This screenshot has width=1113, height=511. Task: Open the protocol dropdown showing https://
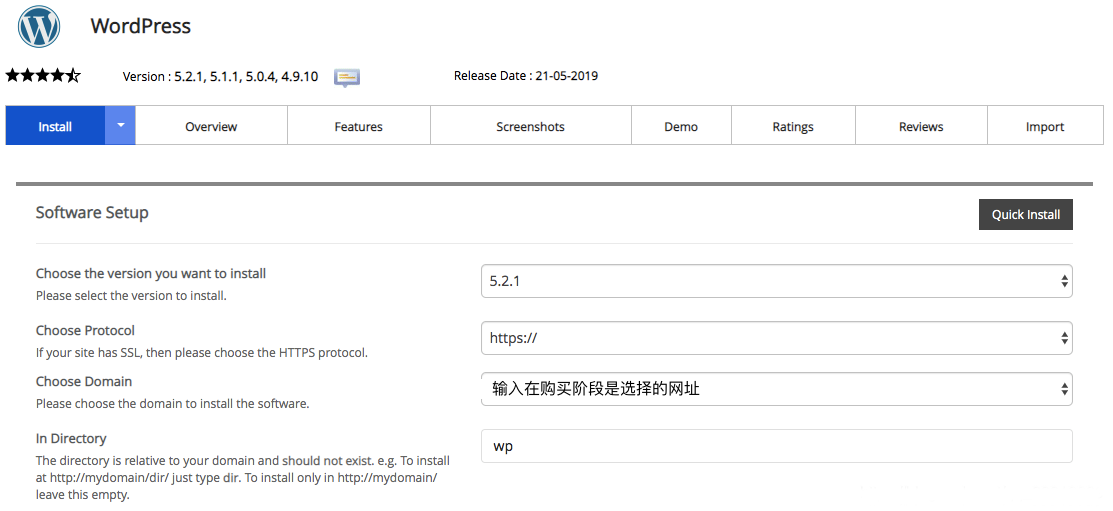(777, 338)
